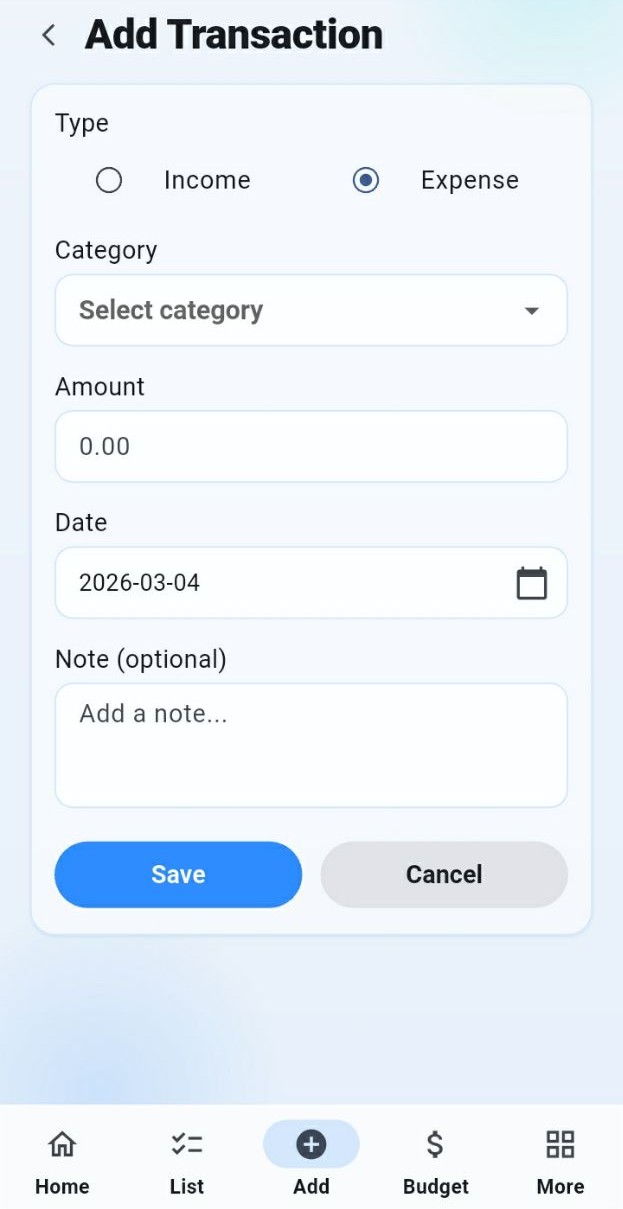Click inside the Amount field
Screen dimensions: 623x1209
[311, 446]
